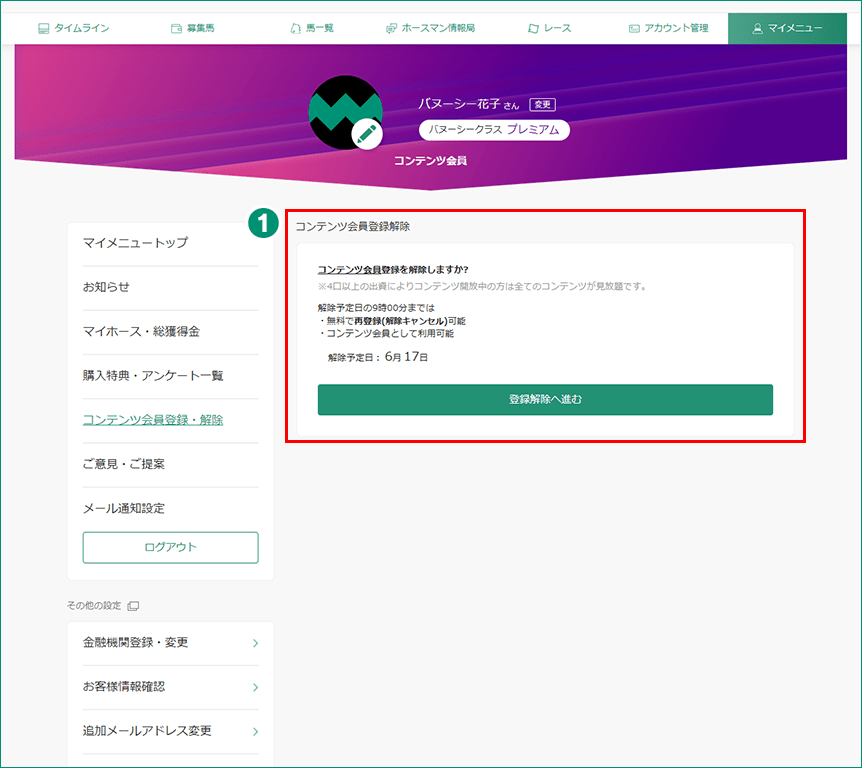Click the profile avatar image
The width and height of the screenshot is (862, 768).
345,112
